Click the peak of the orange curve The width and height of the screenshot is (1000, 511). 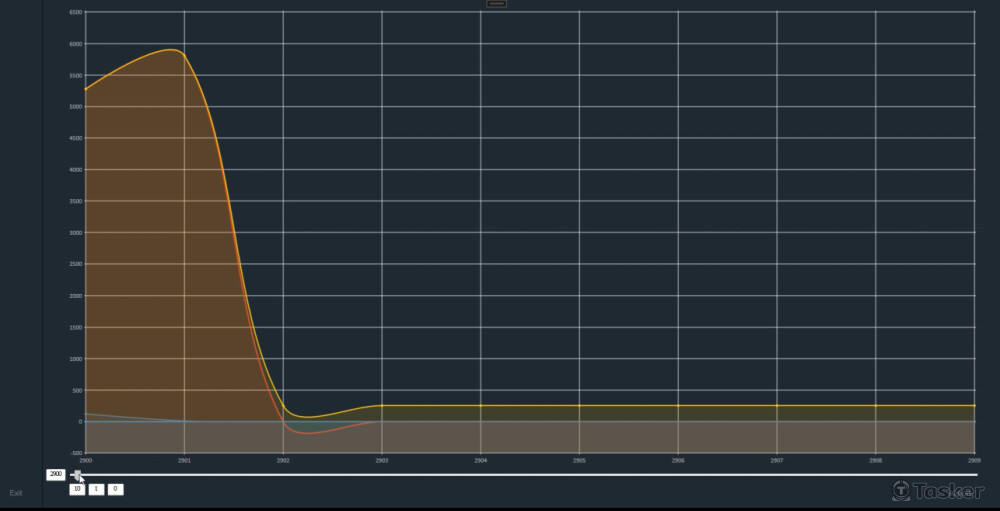(174, 50)
